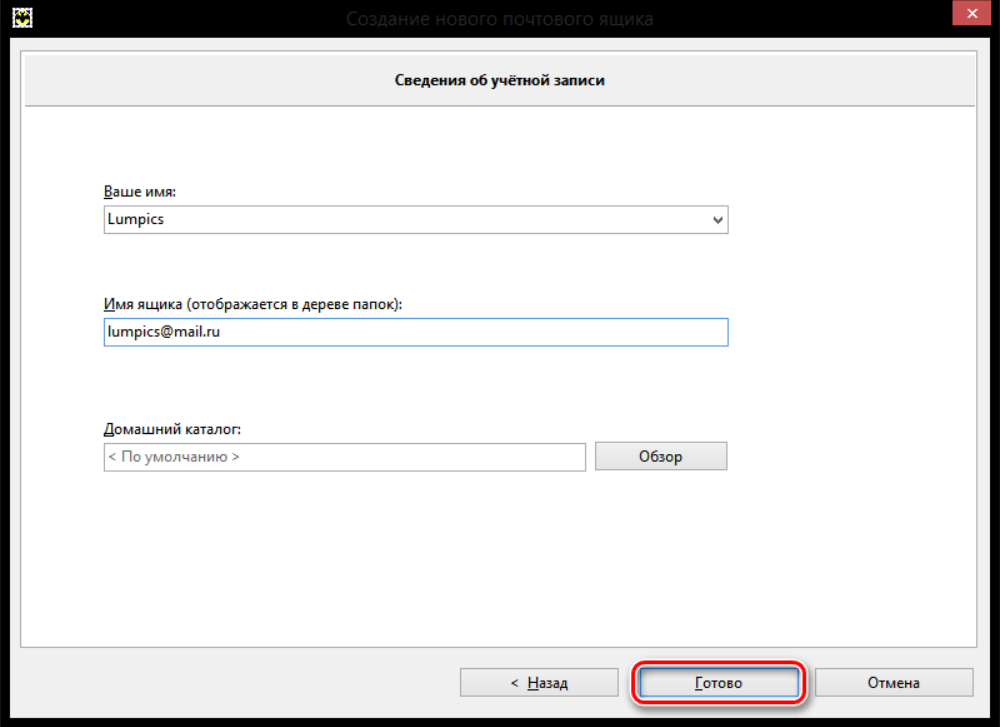Viewport: 1000px width, 727px height.
Task: Click the 'Сведения об учётной записи' header
Action: (500, 81)
